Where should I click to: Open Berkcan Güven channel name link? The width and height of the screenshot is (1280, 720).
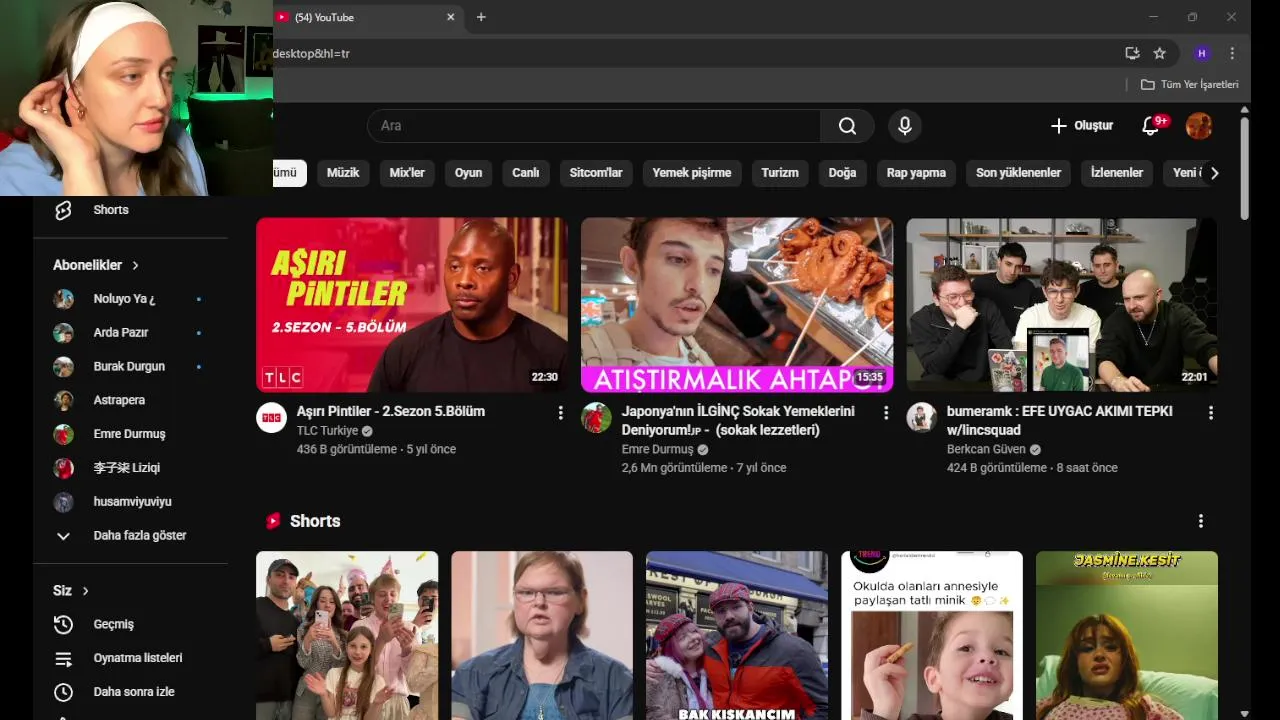pyautogui.click(x=988, y=450)
